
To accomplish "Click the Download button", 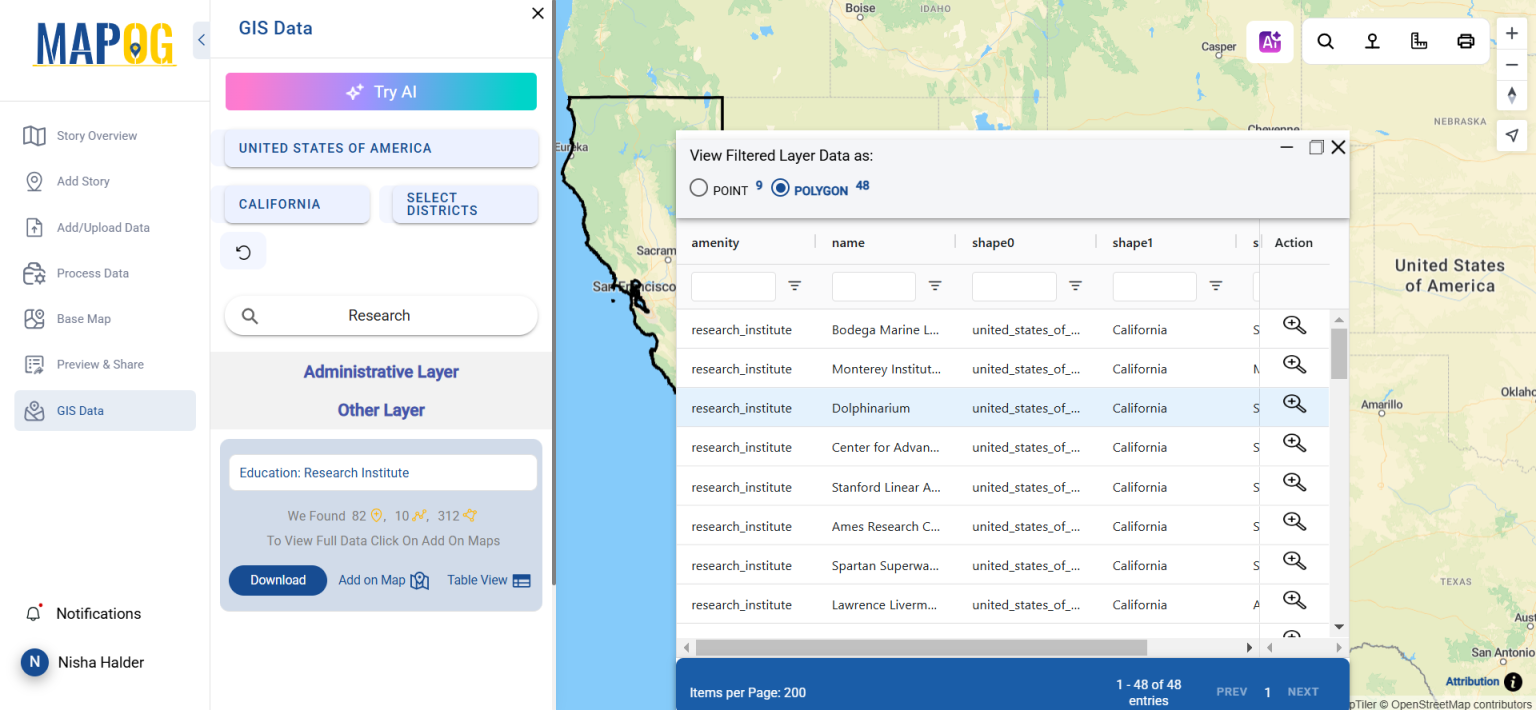I will (277, 580).
